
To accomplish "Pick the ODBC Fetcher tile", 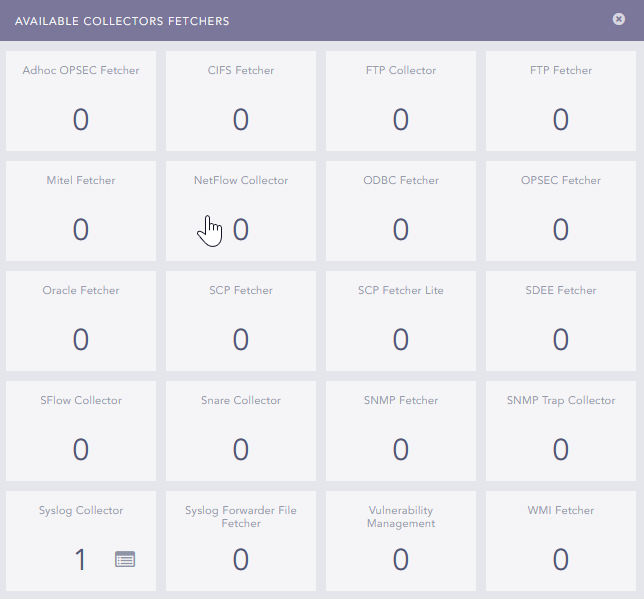I will click(x=401, y=211).
